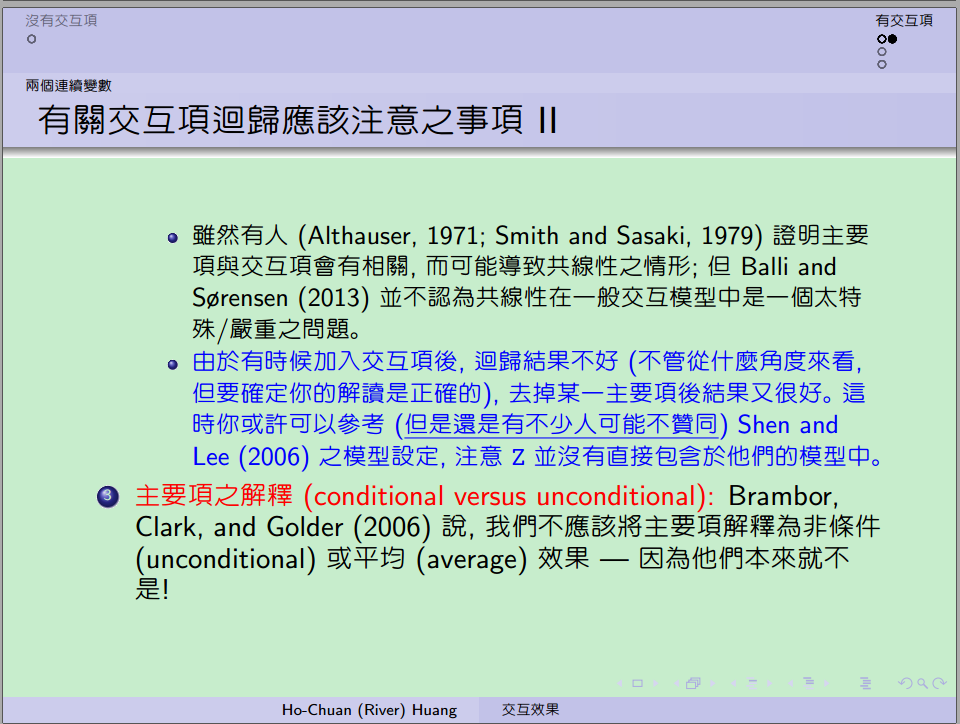Viewport: 960px width, 724px height.
Task: Go to previous frame arrow
Action: tap(677, 683)
